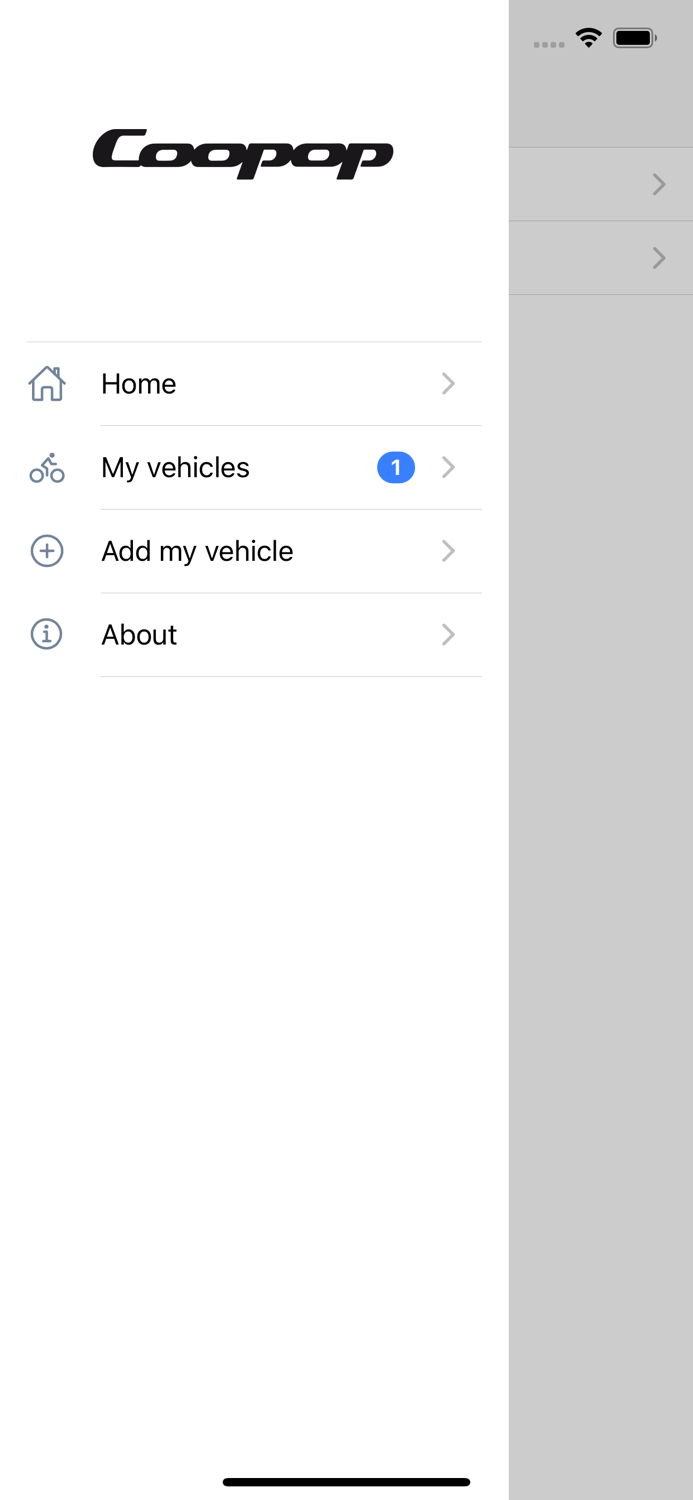Click the info circle icon beside About

pyautogui.click(x=47, y=634)
